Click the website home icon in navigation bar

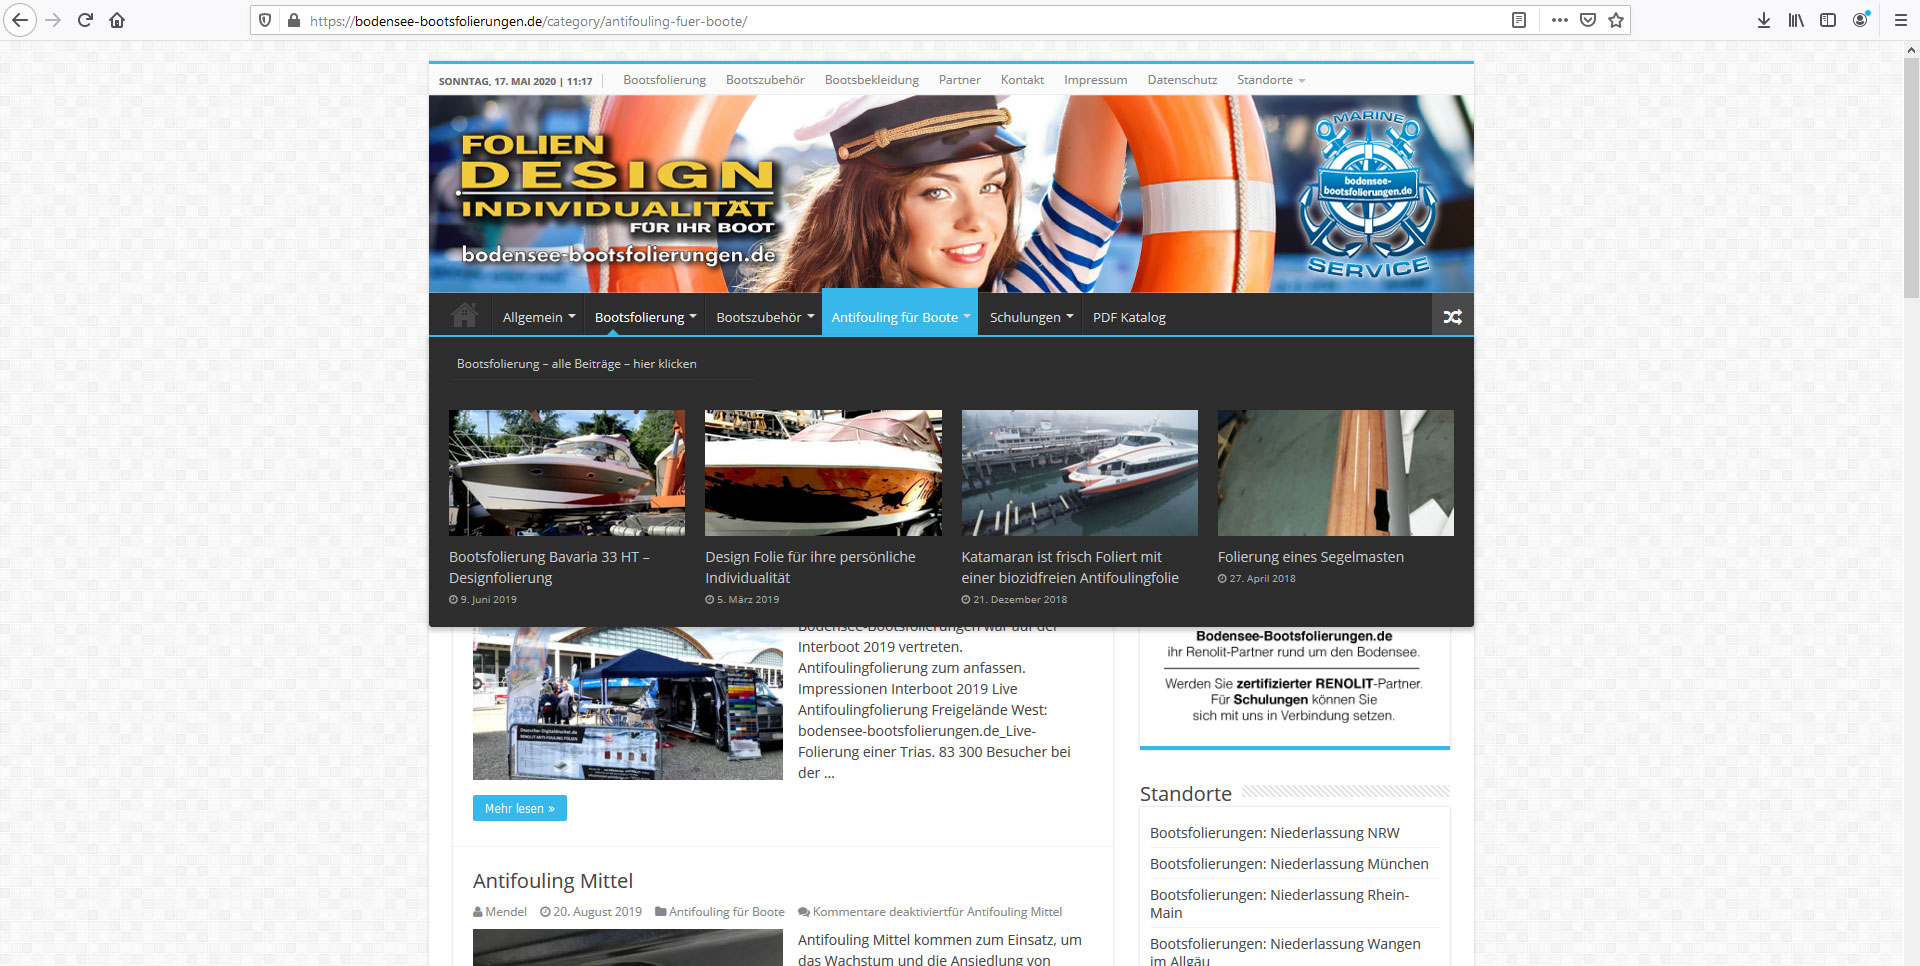464,316
